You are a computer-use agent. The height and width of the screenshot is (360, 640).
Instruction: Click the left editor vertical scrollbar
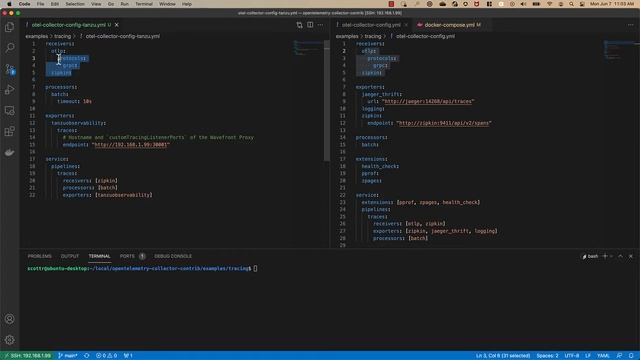tap(327, 102)
